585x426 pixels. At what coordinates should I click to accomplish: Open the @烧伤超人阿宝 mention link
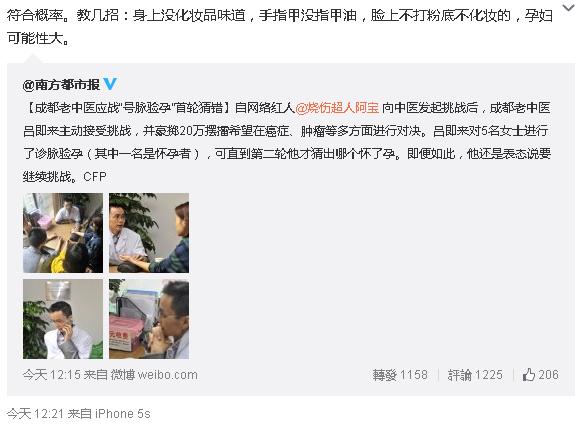tap(337, 108)
